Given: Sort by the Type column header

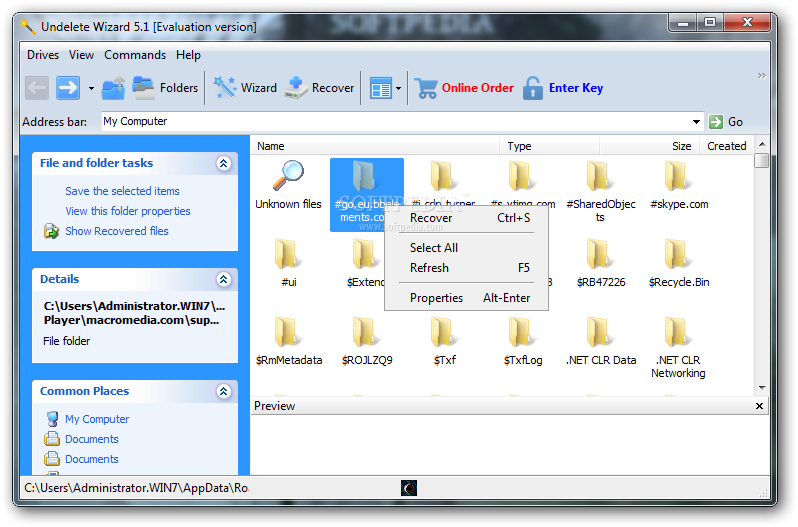Looking at the screenshot, I should 550,146.
